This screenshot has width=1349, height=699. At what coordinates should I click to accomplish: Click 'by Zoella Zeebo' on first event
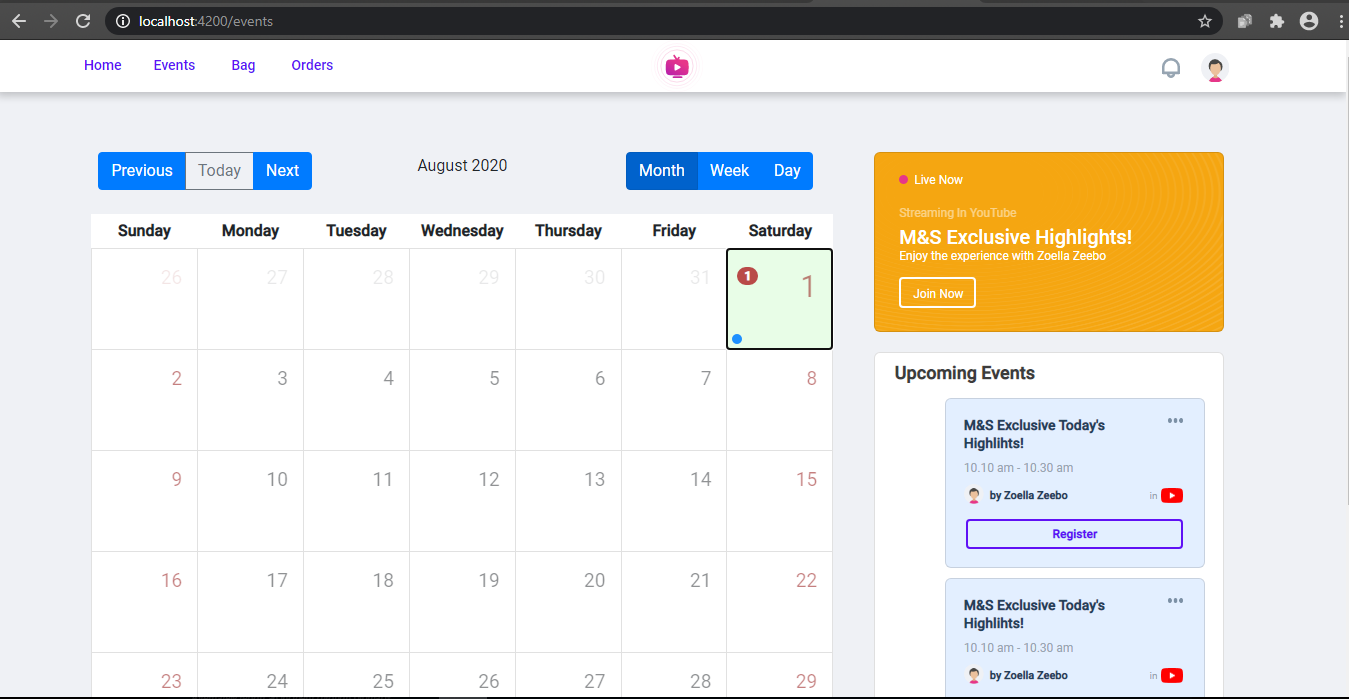pyautogui.click(x=1029, y=495)
